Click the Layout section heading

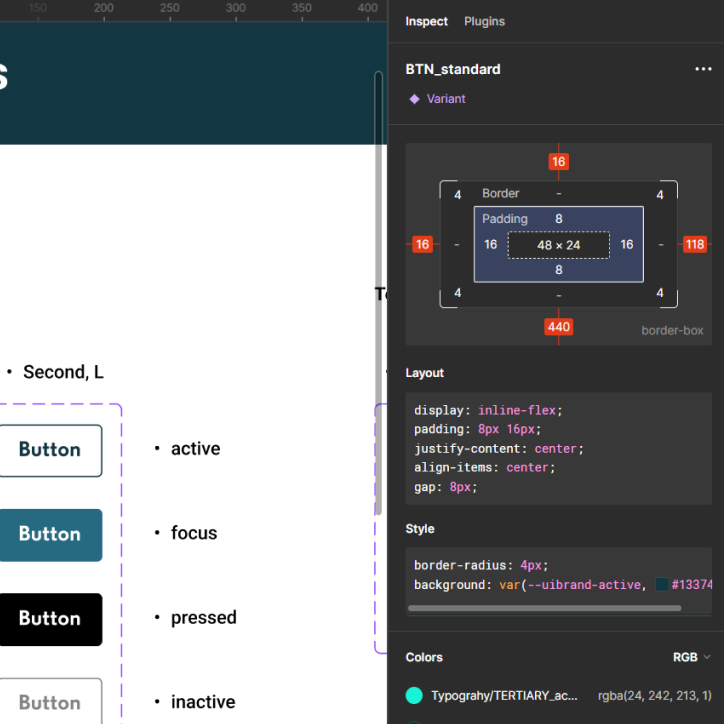[x=424, y=373]
